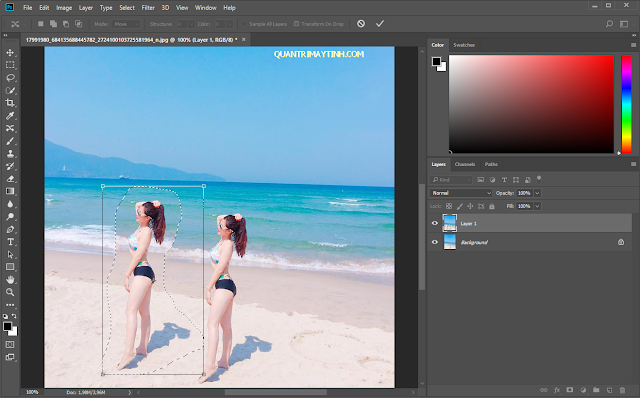640x398 pixels.
Task: Reset default foreground and background colors
Action: (x=5, y=316)
